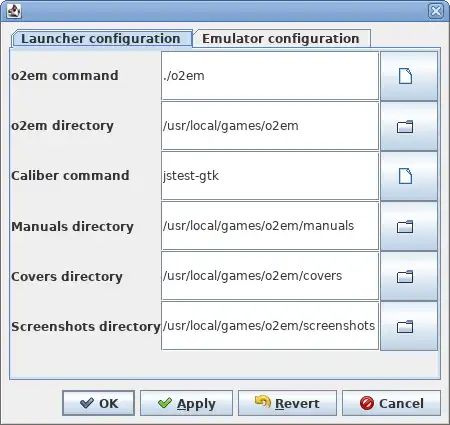
Task: Click the 'o2em directory' label
Action: pyautogui.click(x=62, y=126)
